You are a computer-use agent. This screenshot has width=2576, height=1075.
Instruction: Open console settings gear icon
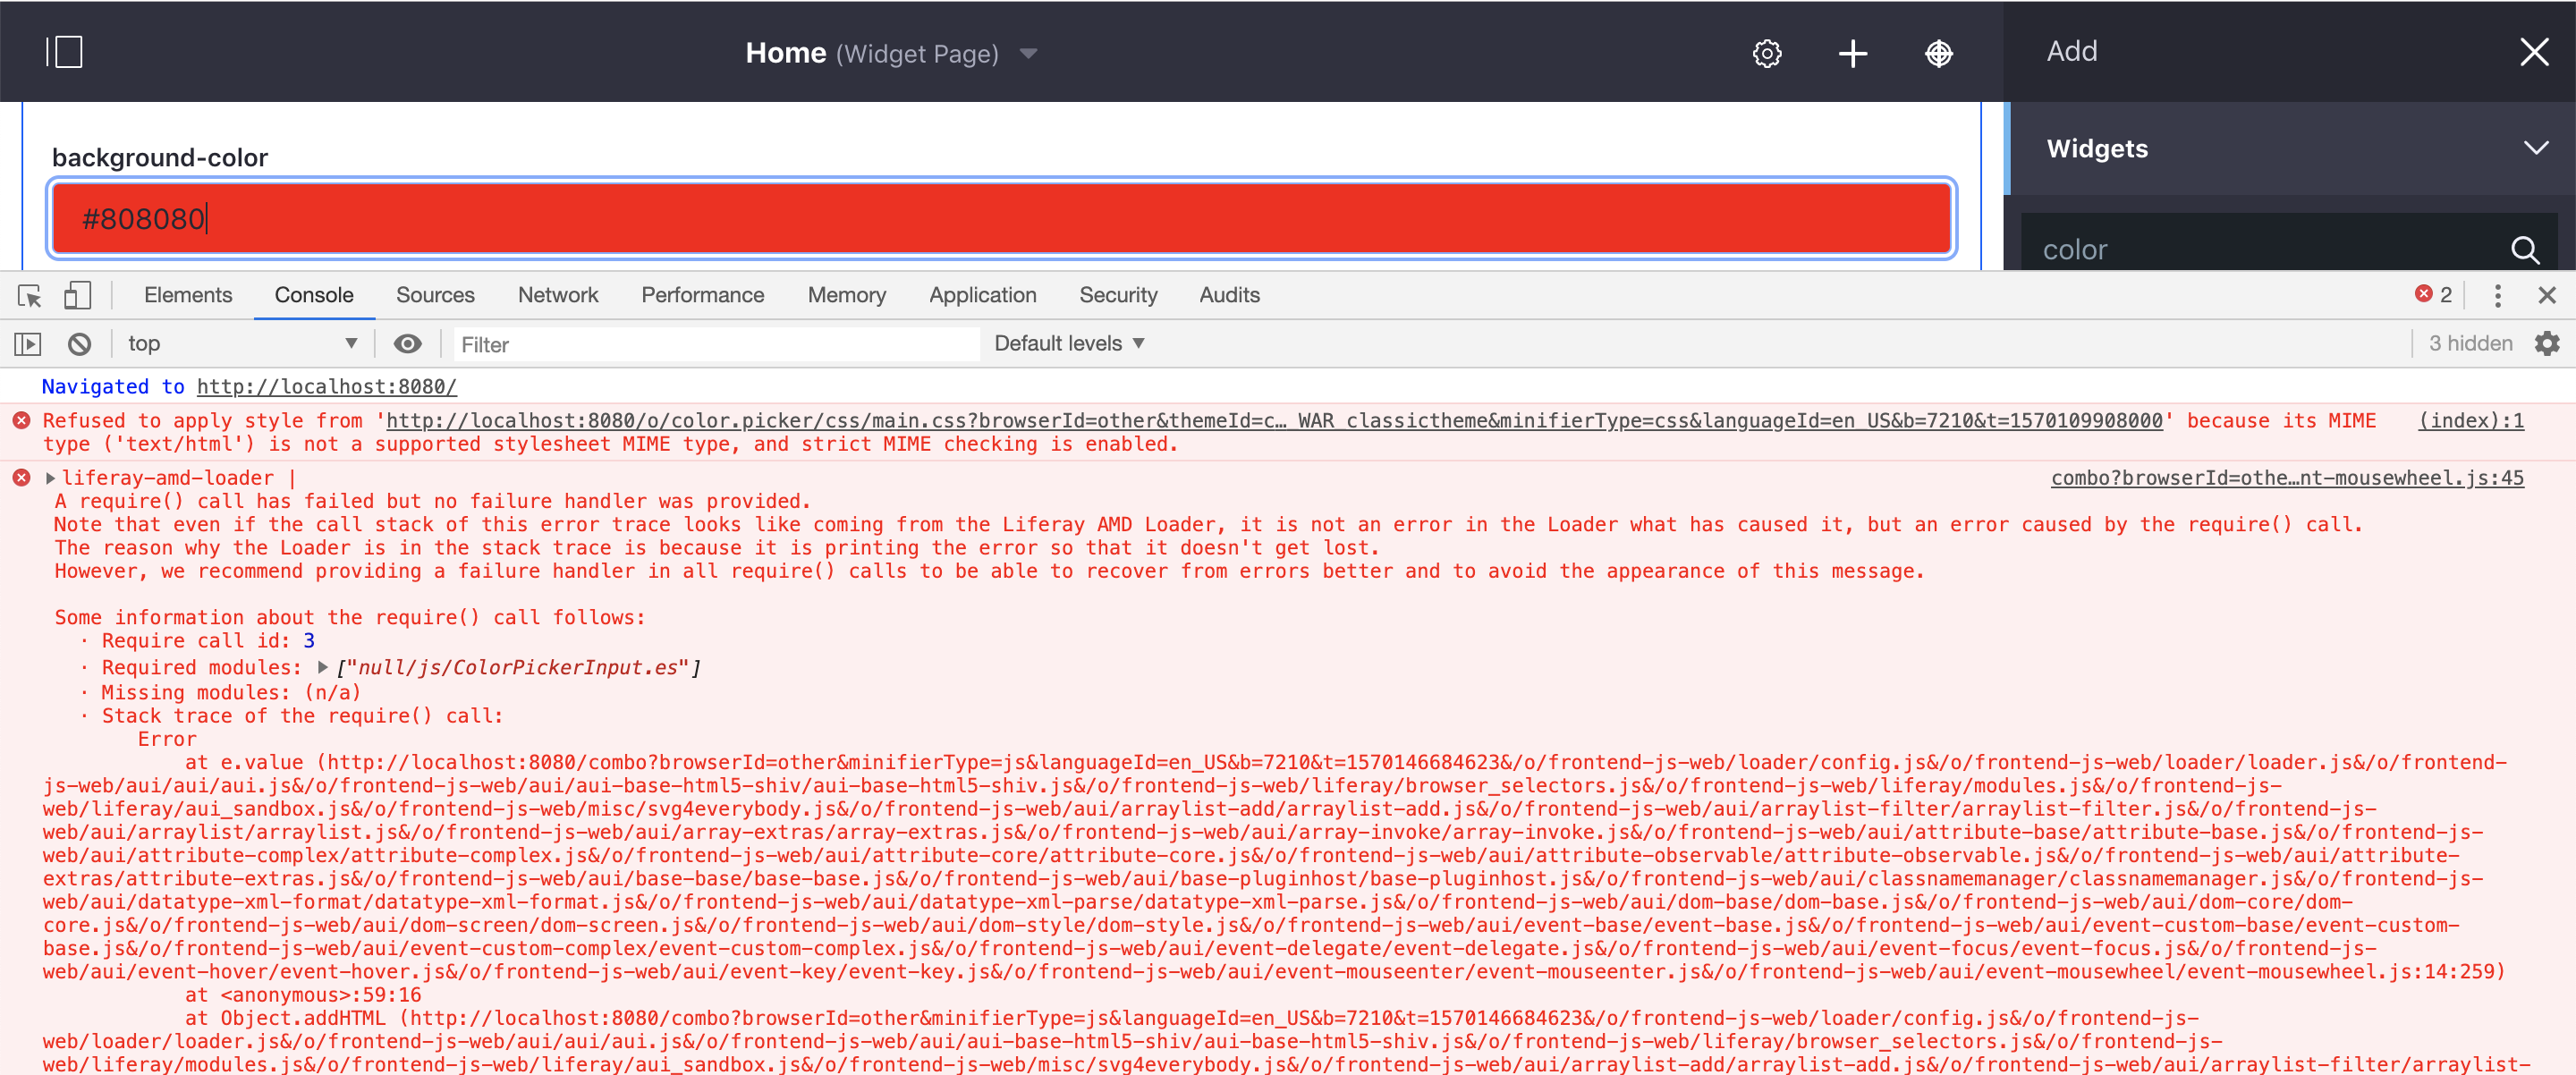pyautogui.click(x=2546, y=344)
